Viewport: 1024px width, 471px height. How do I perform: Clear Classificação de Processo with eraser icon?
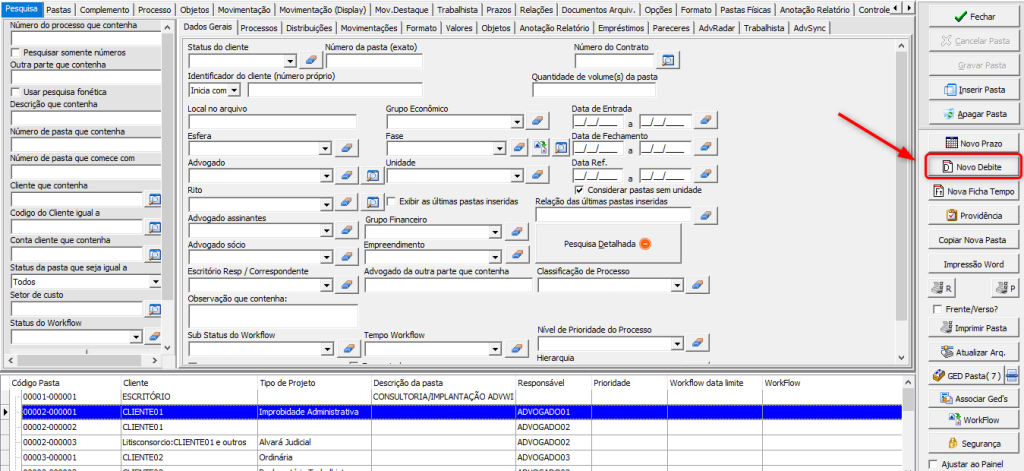pos(698,285)
